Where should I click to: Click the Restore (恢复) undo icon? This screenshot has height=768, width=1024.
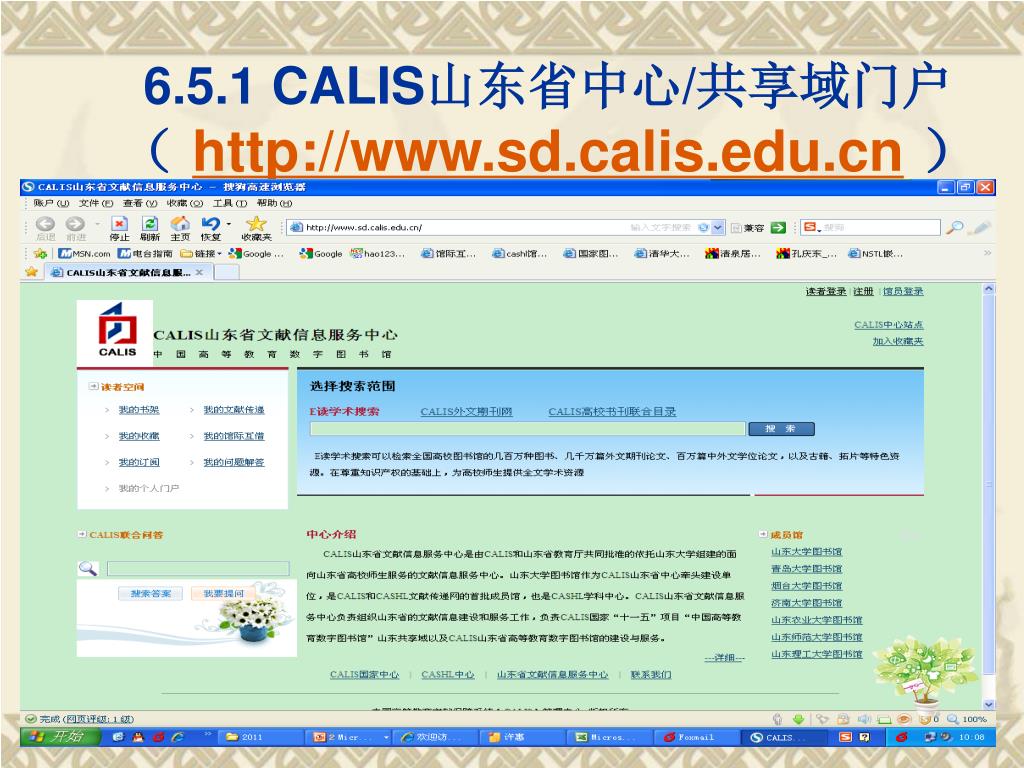tap(210, 224)
